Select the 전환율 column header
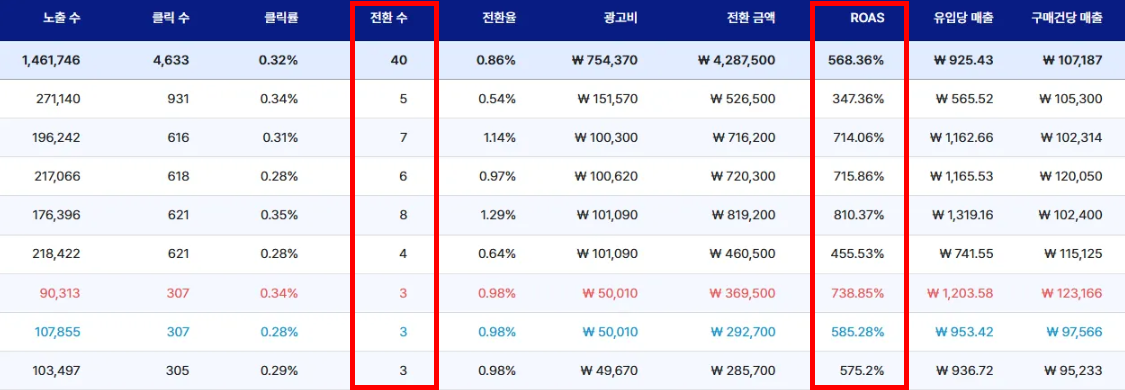Screen dimensions: 1125x390 coord(499,19)
